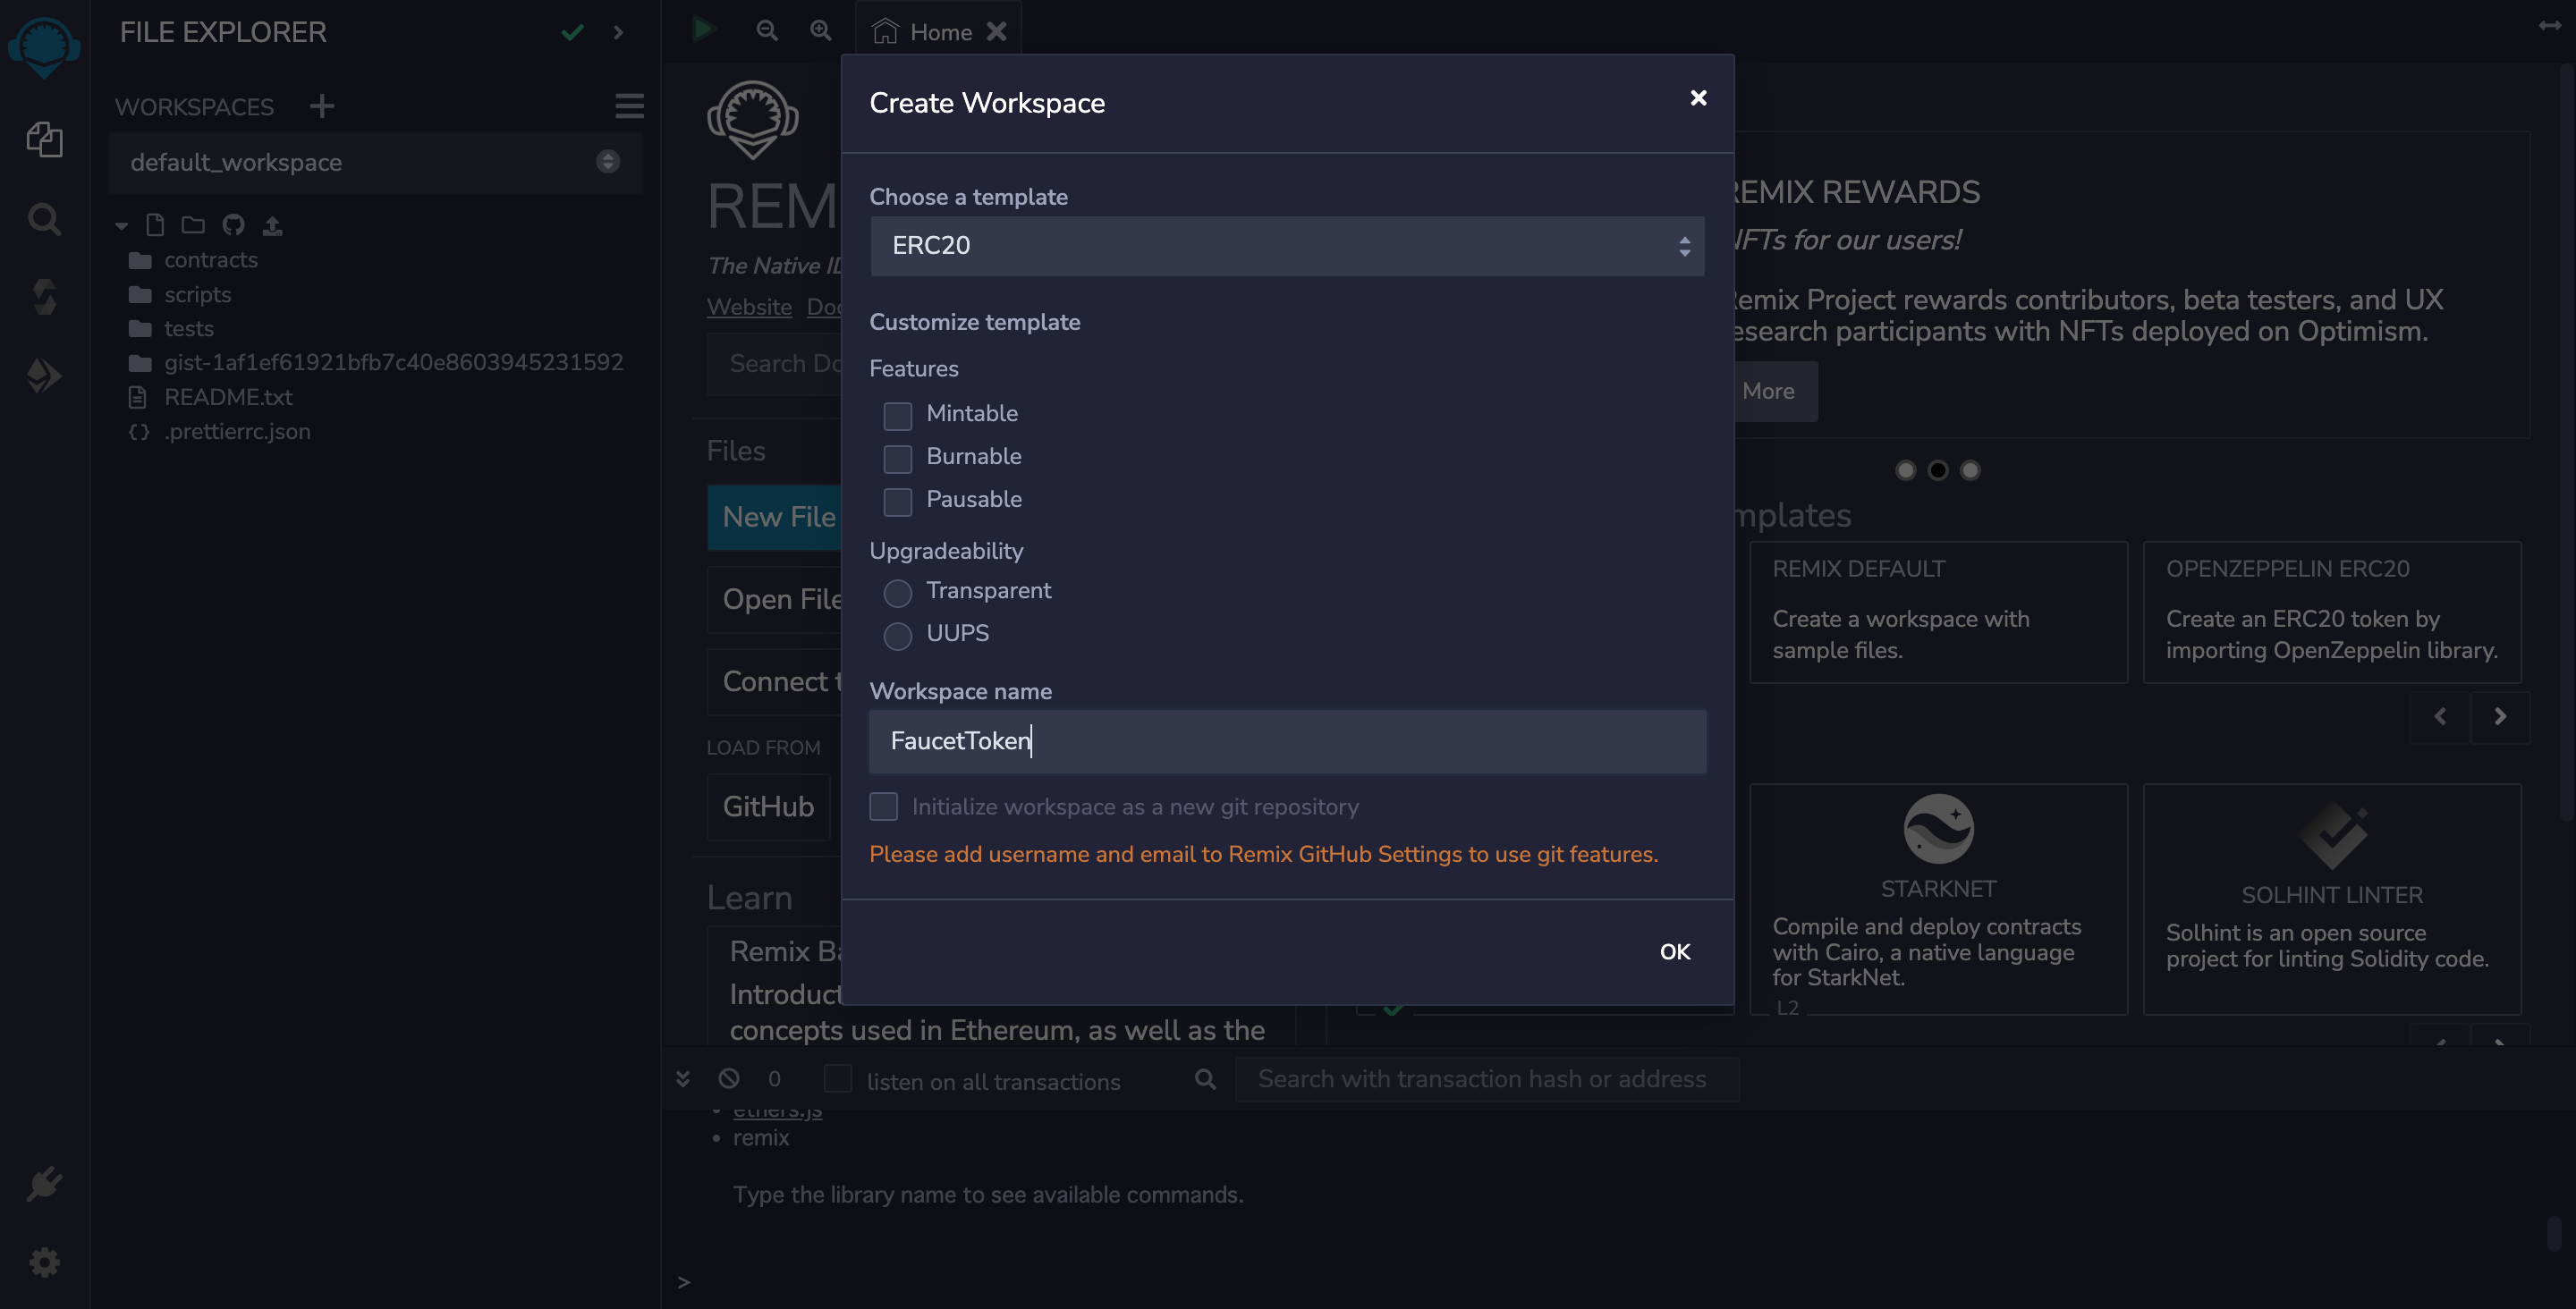Screen dimensions: 2576x1309
Task: Open the template dropdown showing ERC20
Action: (1287, 246)
